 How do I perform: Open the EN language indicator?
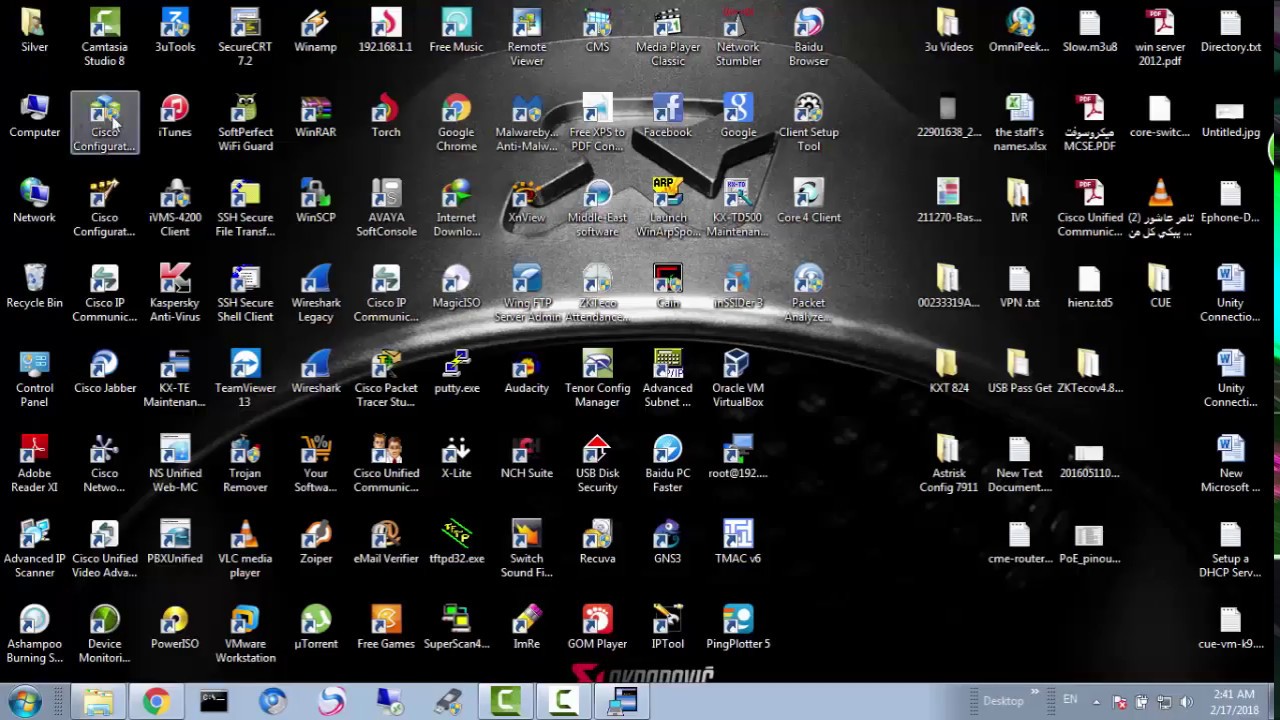[1070, 700]
